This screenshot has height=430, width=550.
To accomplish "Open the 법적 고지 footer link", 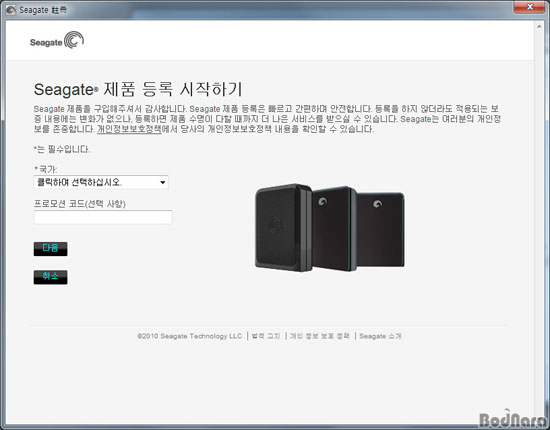I will coord(266,336).
